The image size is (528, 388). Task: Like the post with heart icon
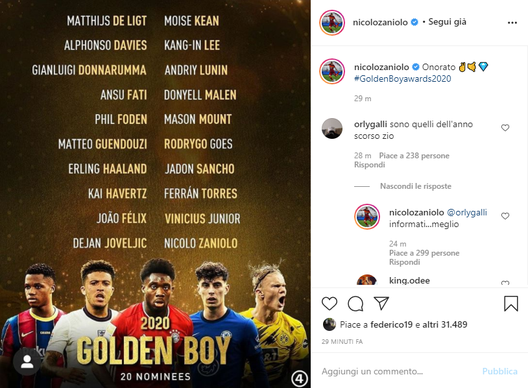[329, 303]
